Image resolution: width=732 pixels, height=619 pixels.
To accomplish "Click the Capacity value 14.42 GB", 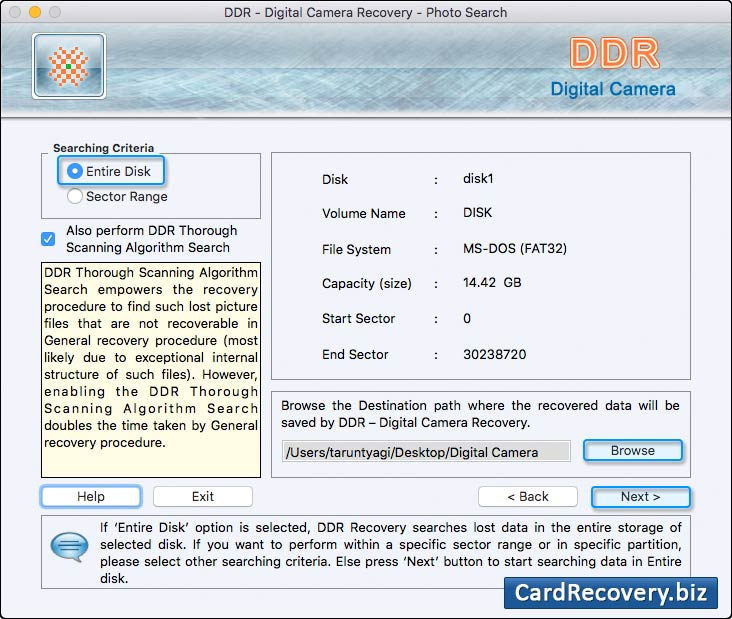I will (492, 282).
